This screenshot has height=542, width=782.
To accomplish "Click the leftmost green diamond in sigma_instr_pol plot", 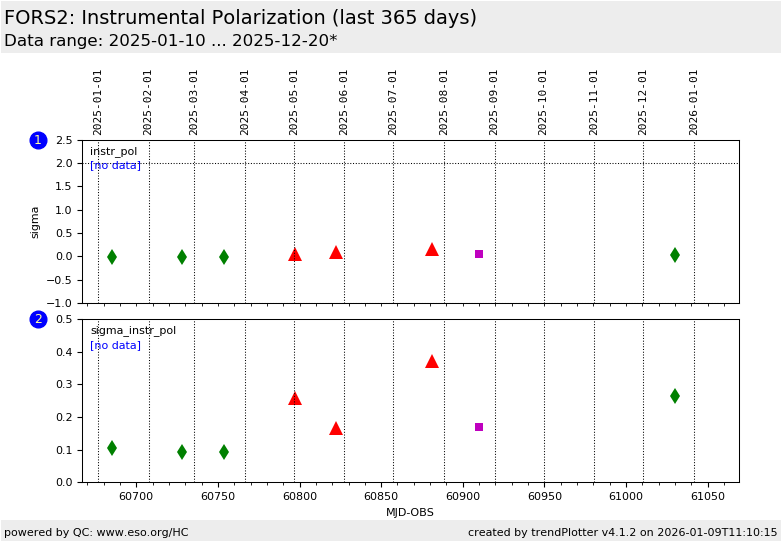I will pos(112,448).
